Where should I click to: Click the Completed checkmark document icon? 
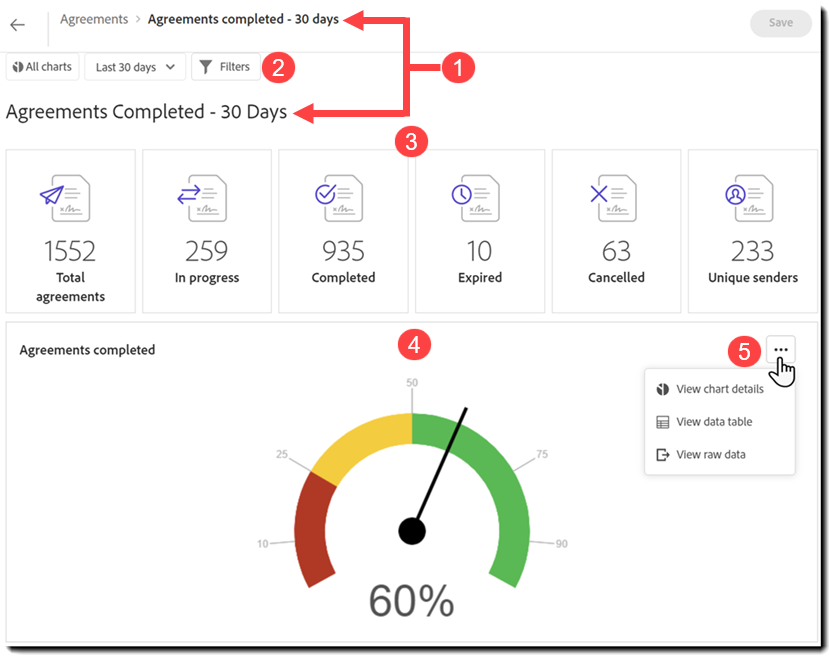(338, 198)
